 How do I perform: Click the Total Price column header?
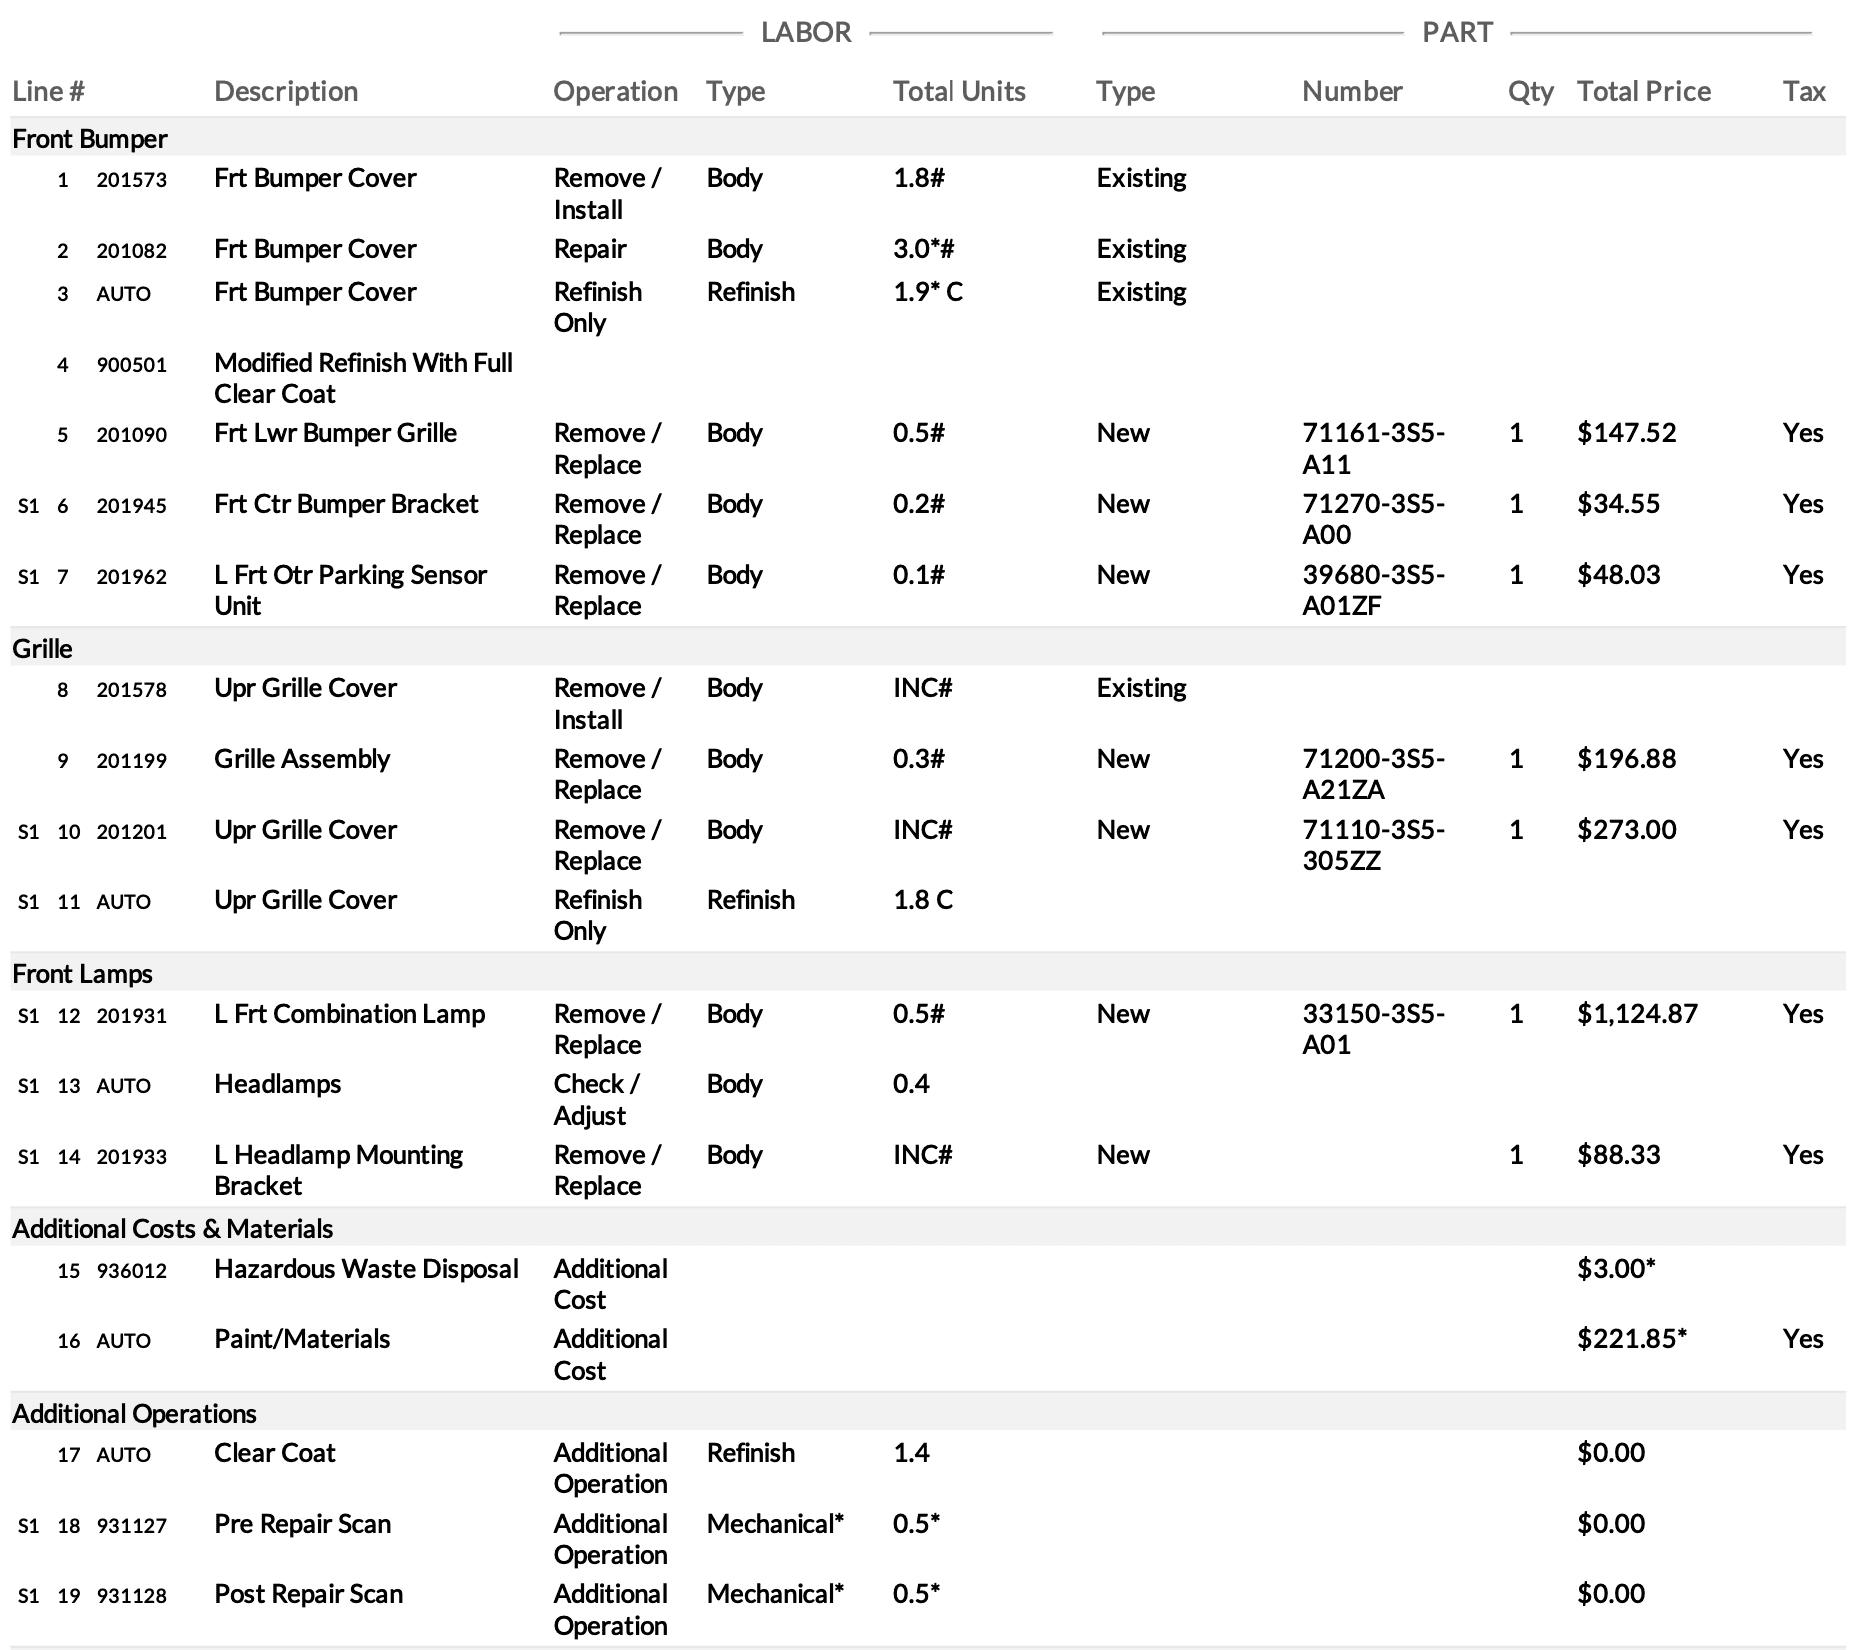(1643, 91)
